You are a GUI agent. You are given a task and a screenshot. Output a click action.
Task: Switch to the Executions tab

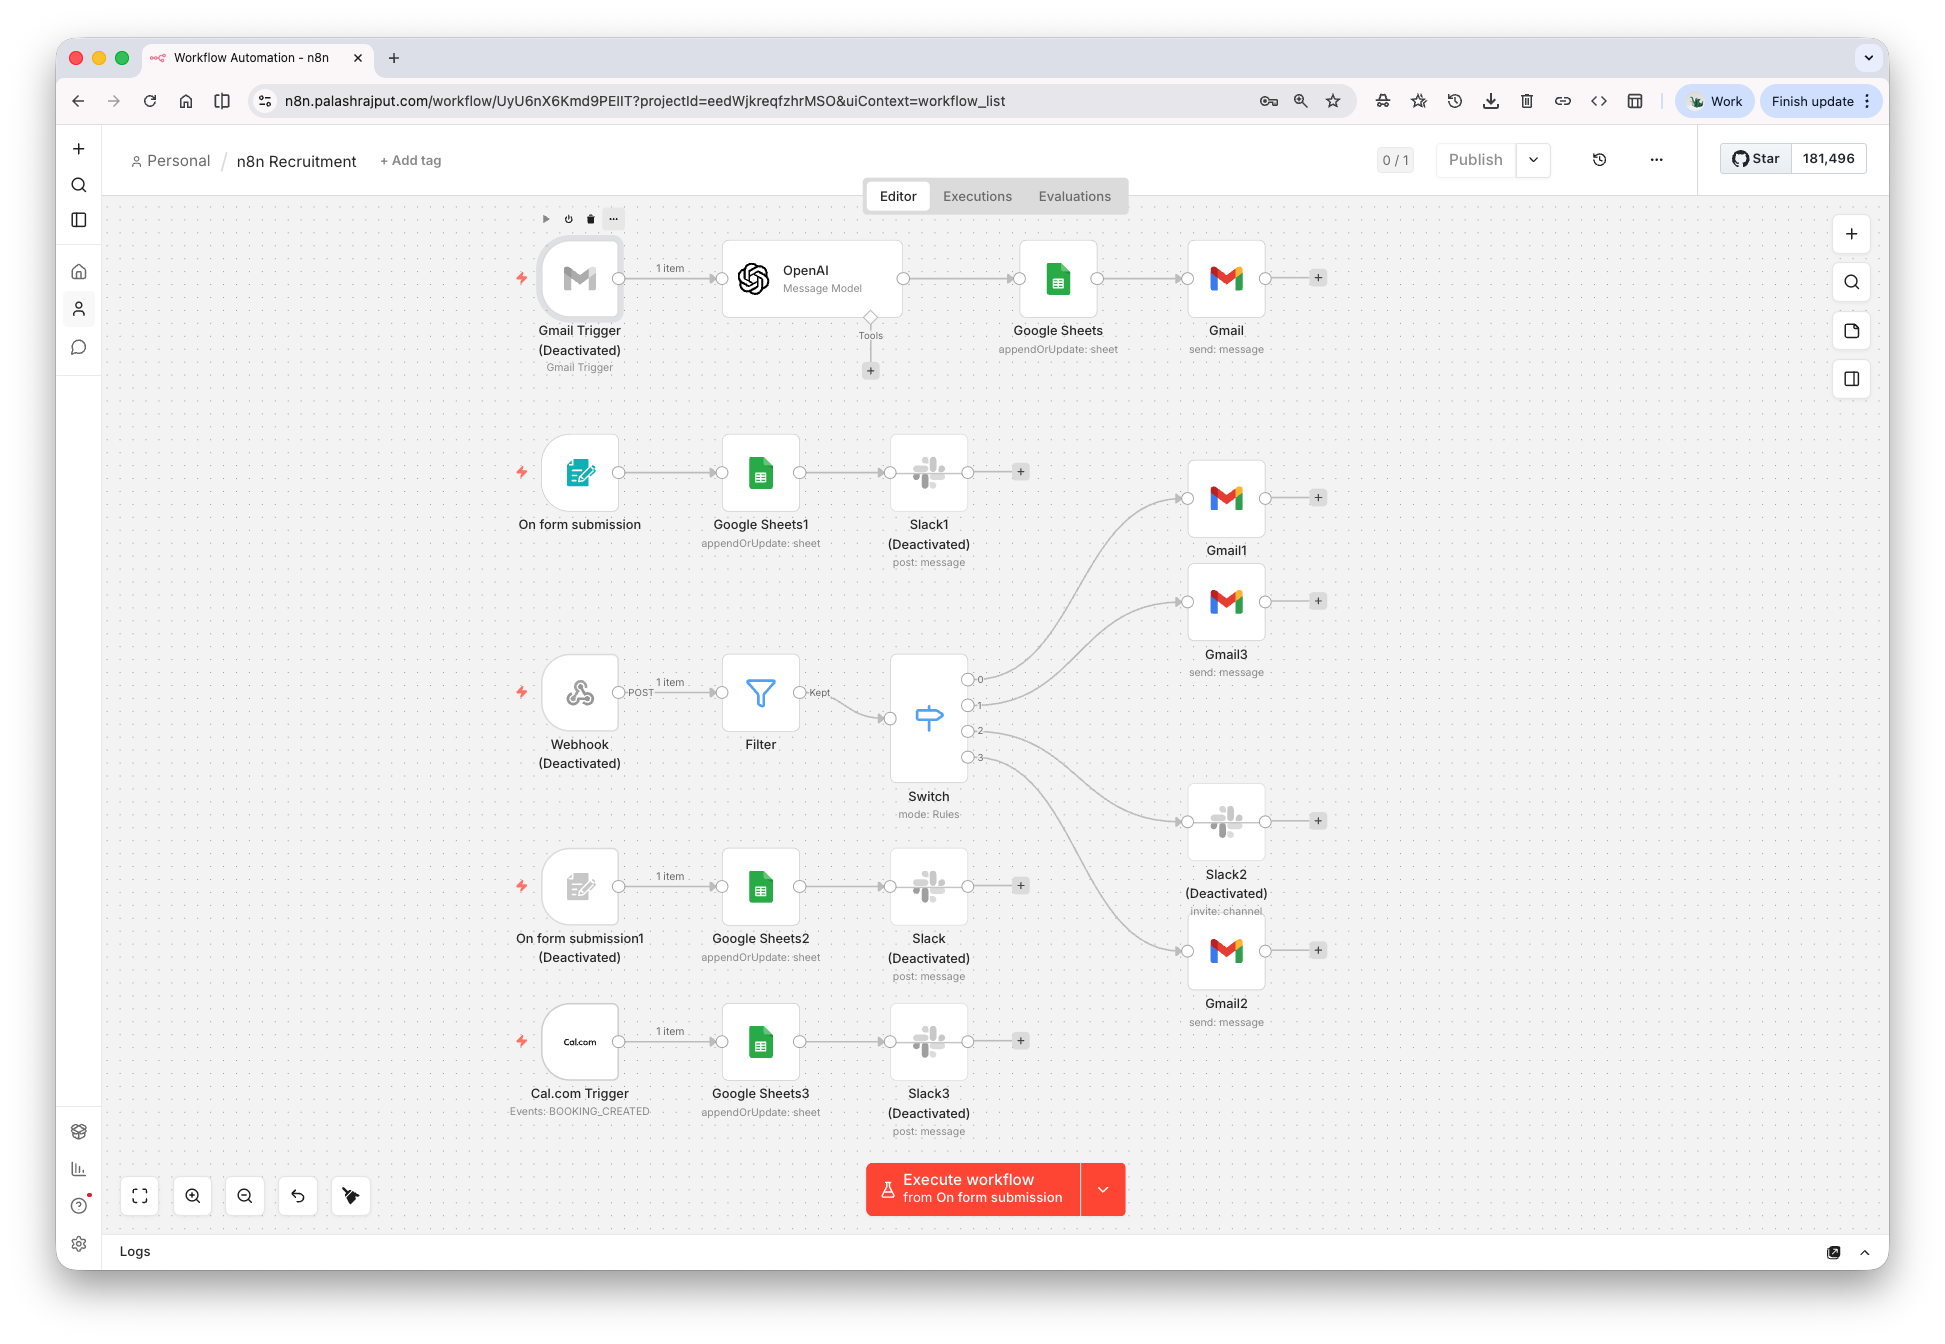977,196
